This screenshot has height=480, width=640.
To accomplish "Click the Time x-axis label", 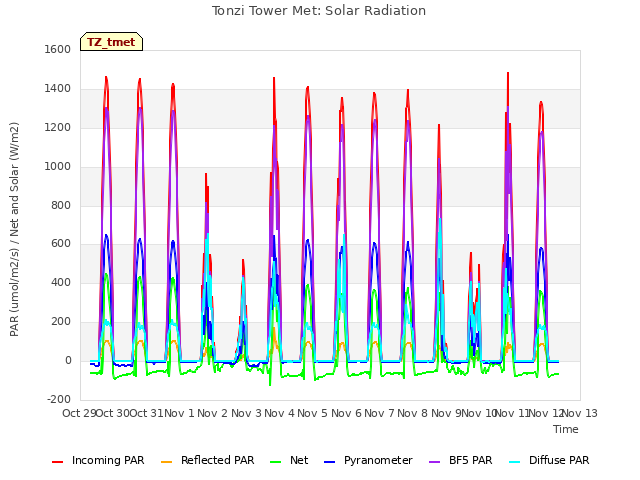I will click(566, 429).
